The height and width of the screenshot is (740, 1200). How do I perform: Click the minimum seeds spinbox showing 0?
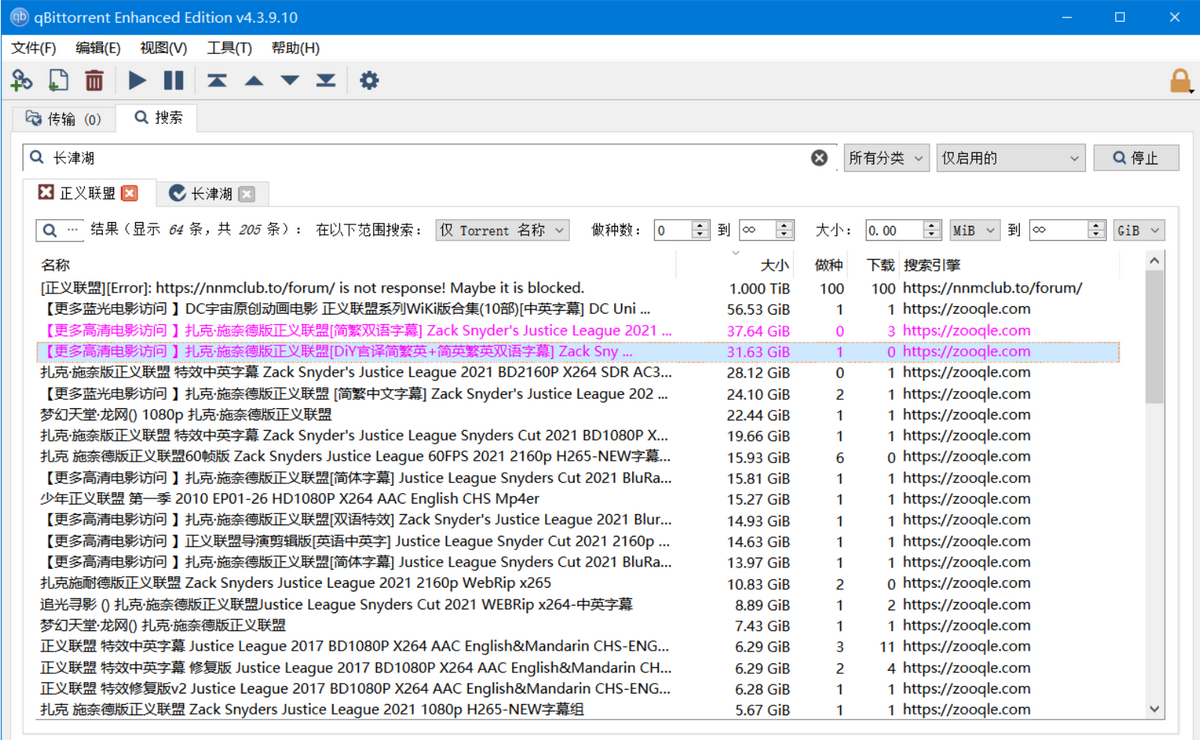682,230
